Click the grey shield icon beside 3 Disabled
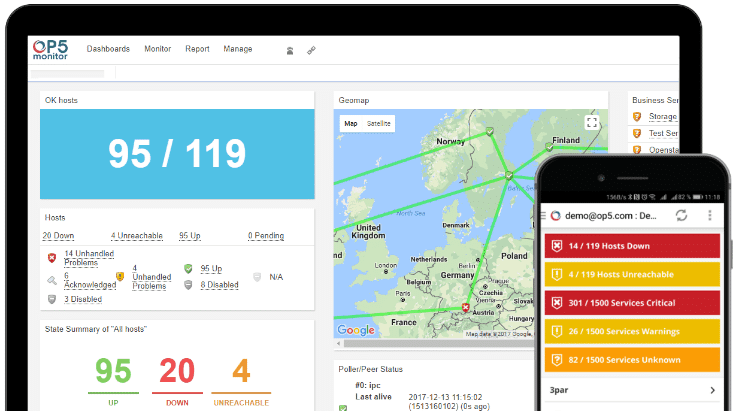This screenshot has height=411, width=737. point(52,299)
